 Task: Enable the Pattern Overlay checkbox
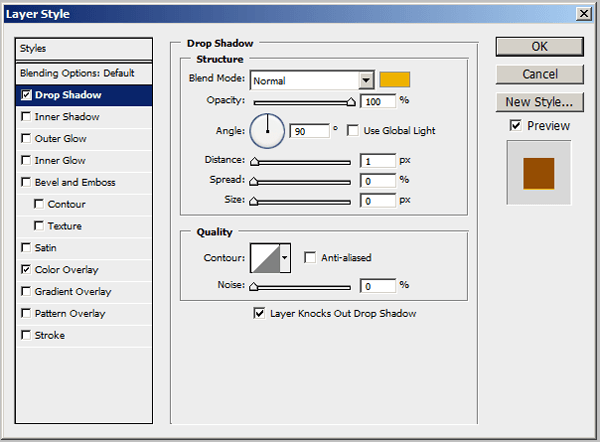pyautogui.click(x=26, y=313)
